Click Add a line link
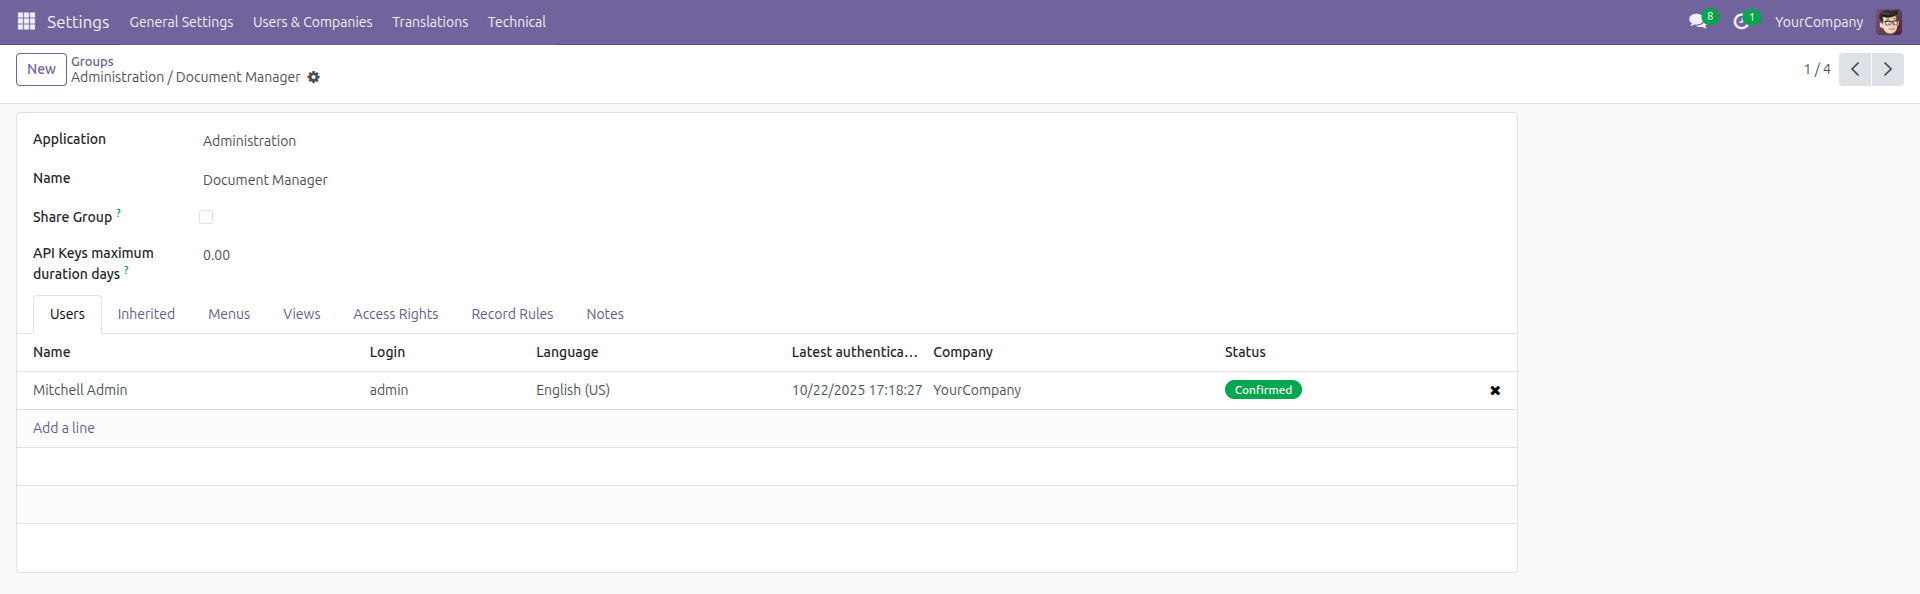 [64, 428]
